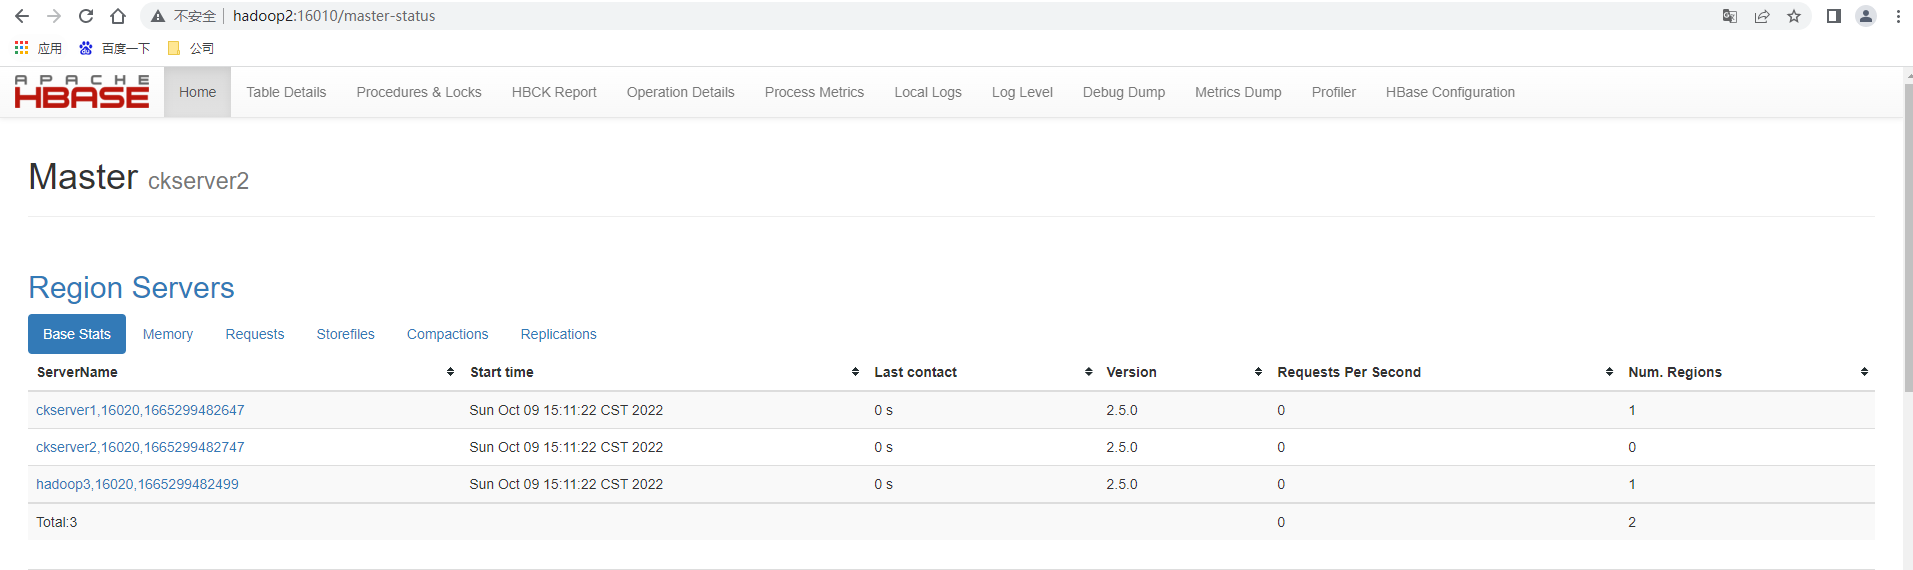Reload the page with refresh icon
This screenshot has height=570, width=1913.
tap(86, 16)
